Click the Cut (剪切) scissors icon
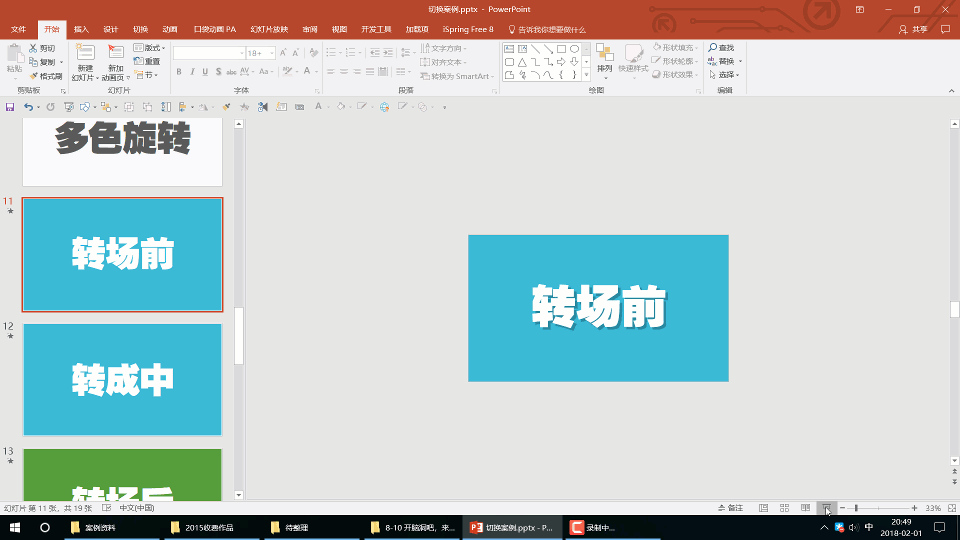Viewport: 960px width, 540px height. click(x=42, y=48)
